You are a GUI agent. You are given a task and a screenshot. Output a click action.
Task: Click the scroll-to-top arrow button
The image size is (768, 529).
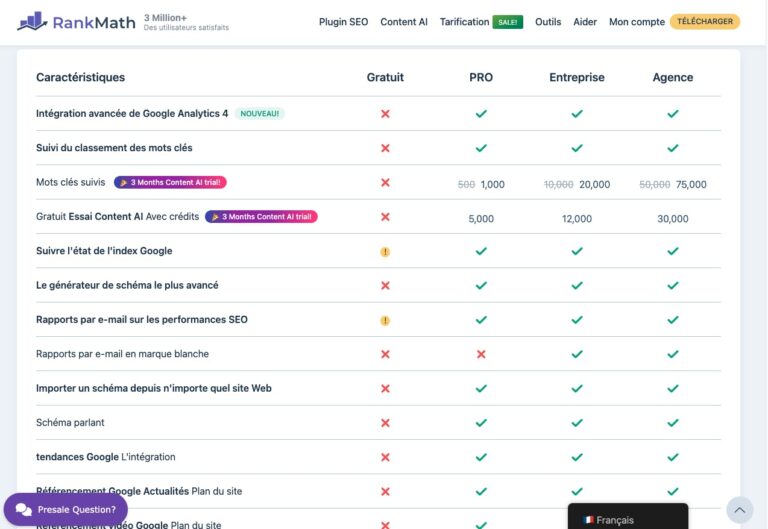pyautogui.click(x=740, y=510)
